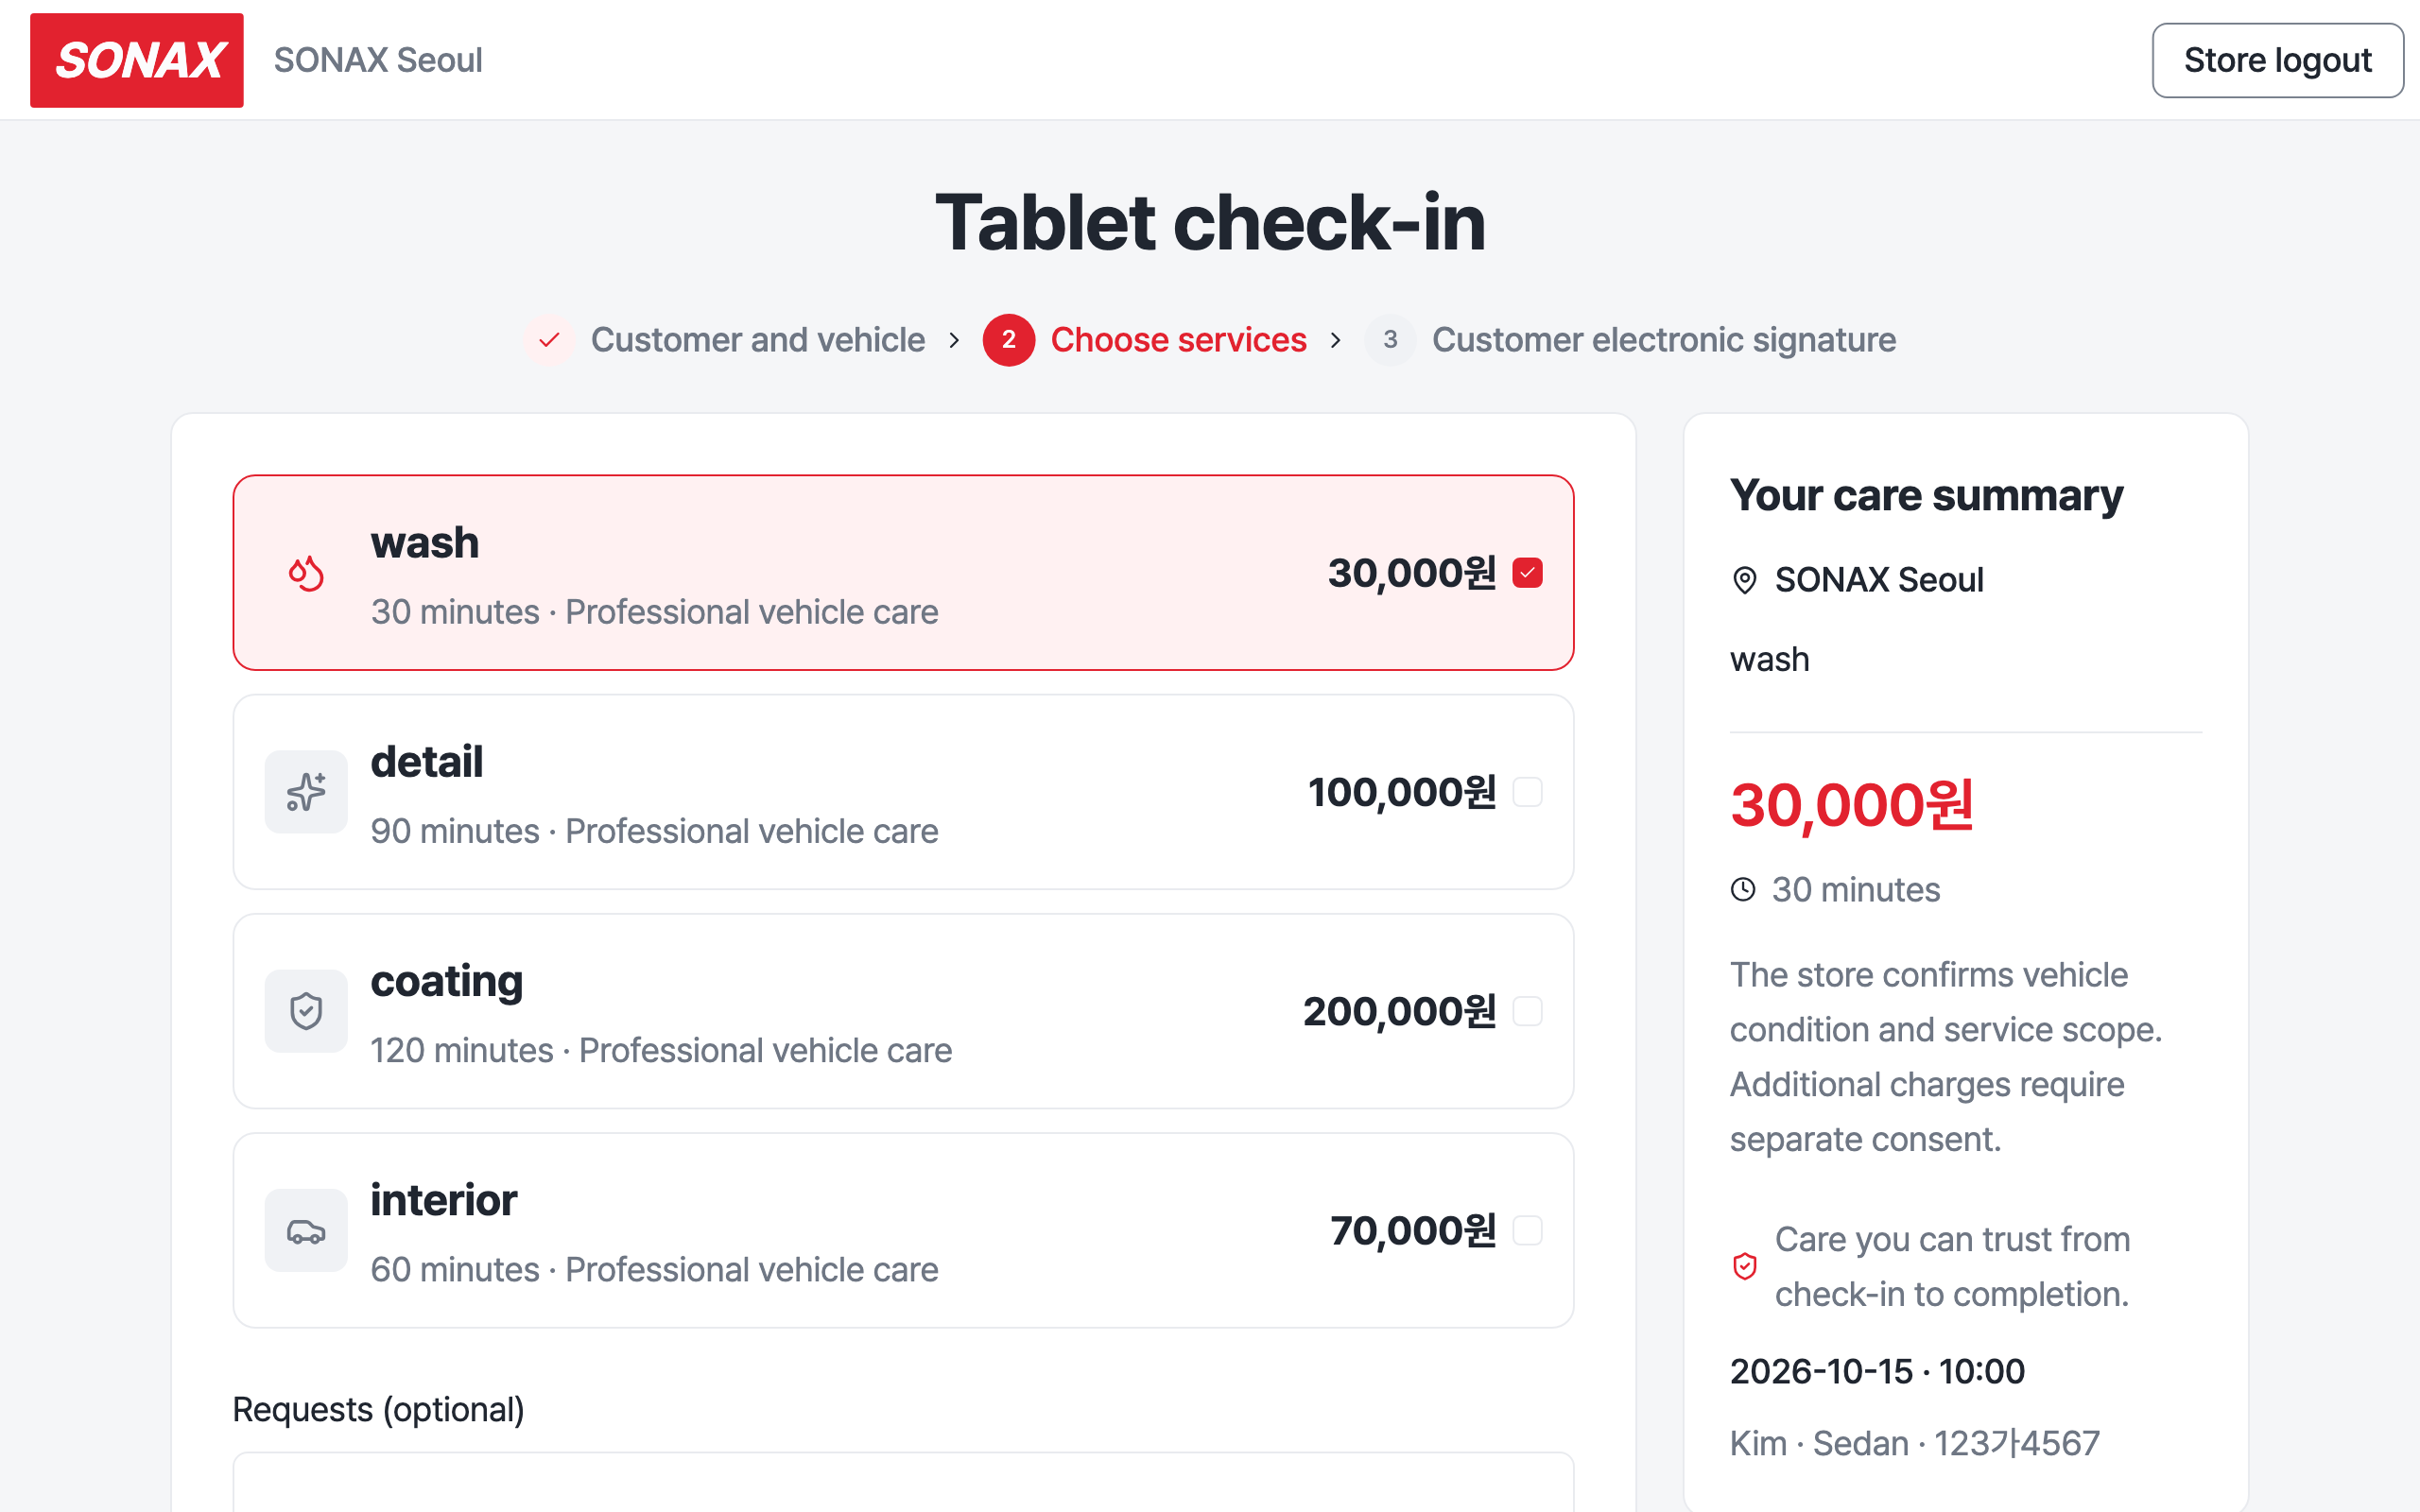Click the completed step checkmark icon
The height and width of the screenshot is (1512, 2420).
548,340
